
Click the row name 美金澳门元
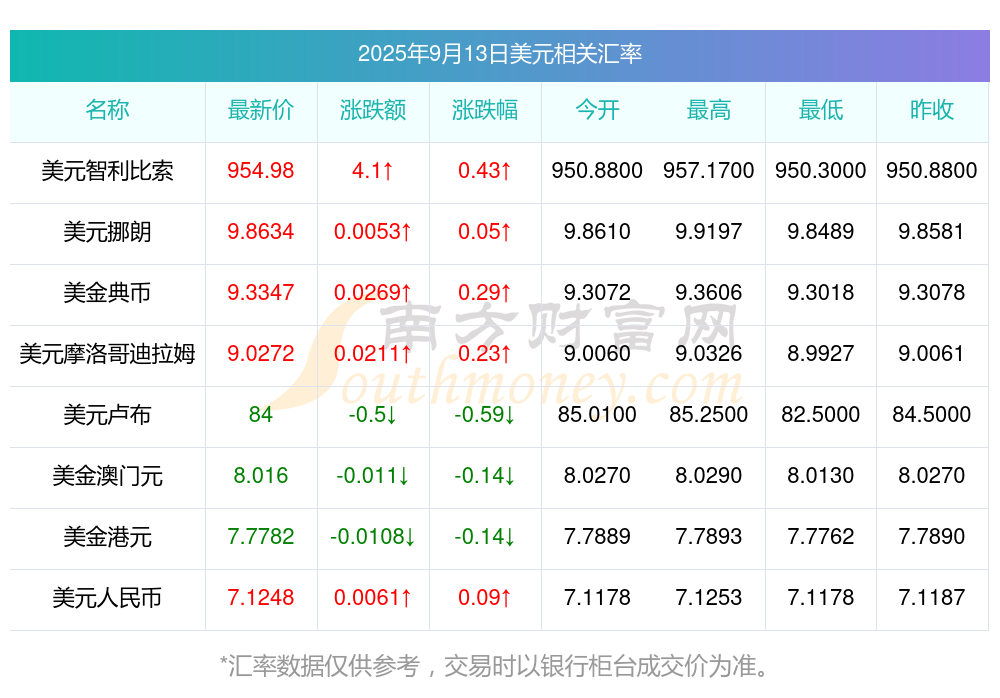coord(107,476)
